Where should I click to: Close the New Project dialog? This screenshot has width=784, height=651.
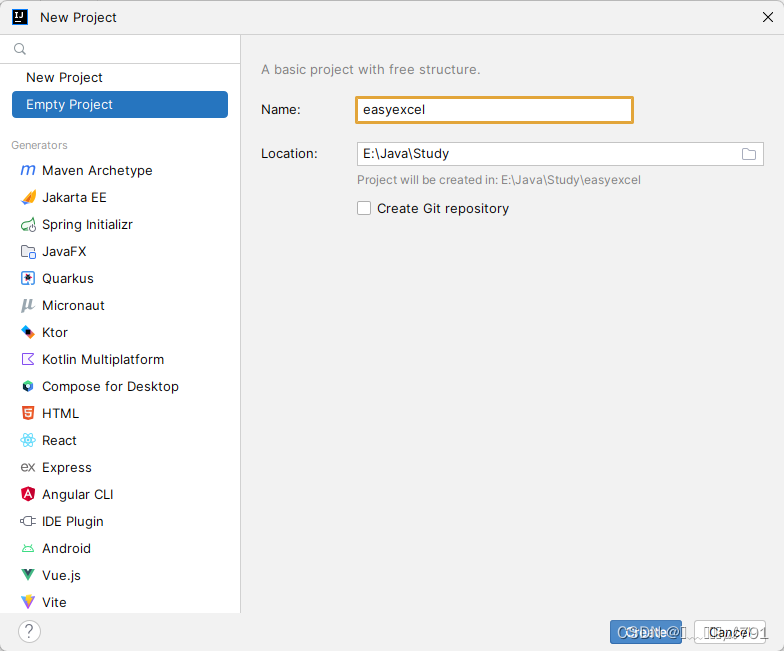pos(768,18)
